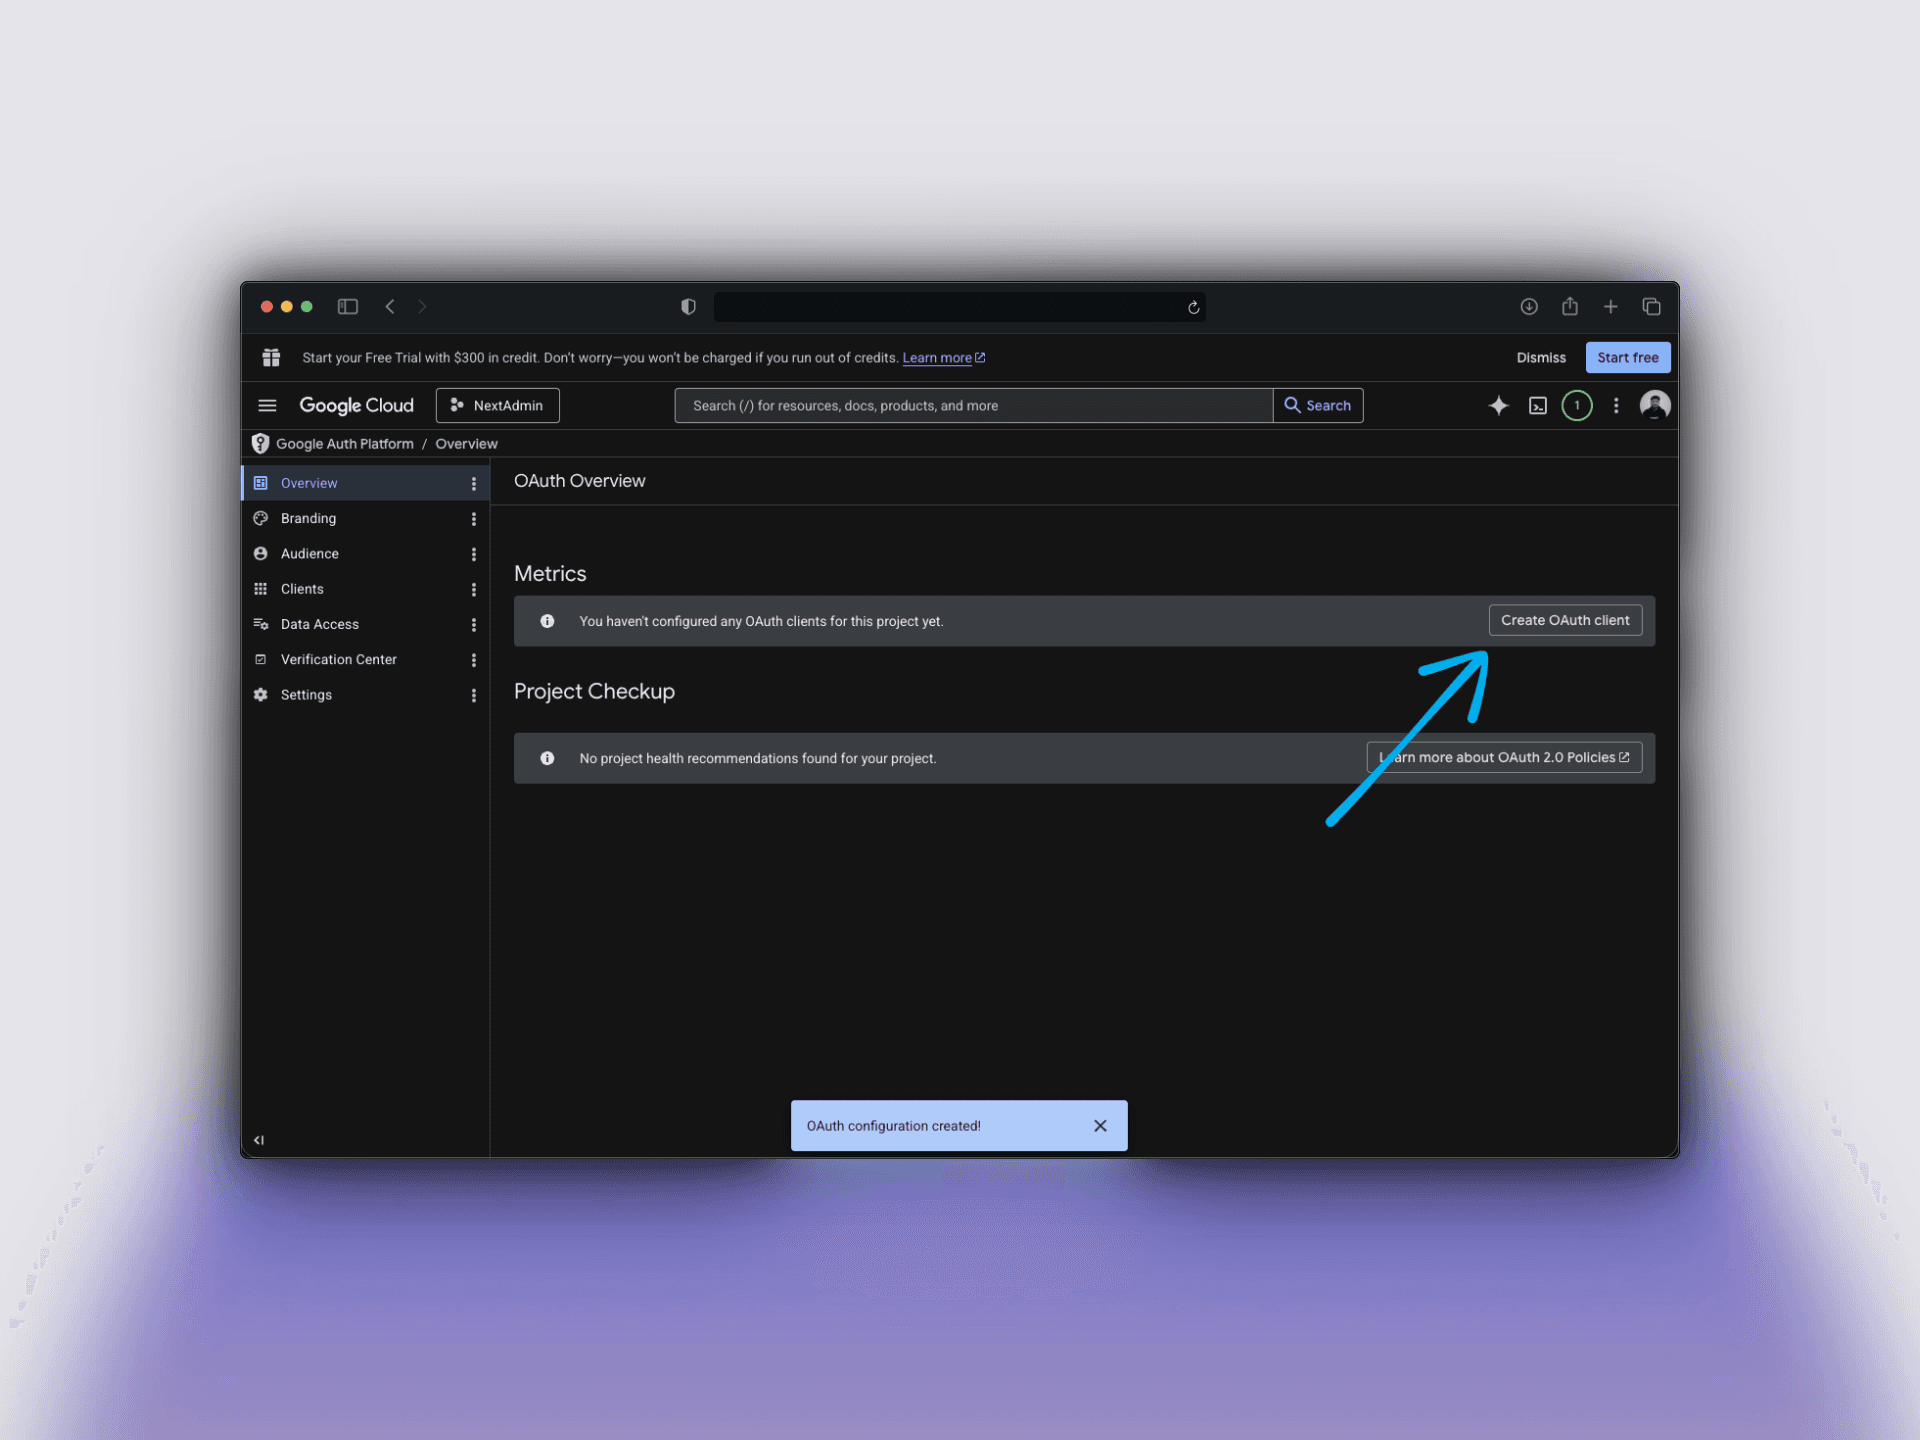Click the Start free button

coord(1627,357)
